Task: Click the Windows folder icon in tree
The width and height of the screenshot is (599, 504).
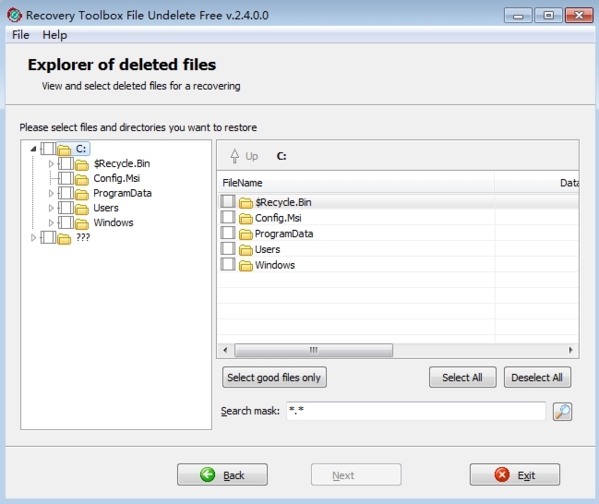Action: 82,224
